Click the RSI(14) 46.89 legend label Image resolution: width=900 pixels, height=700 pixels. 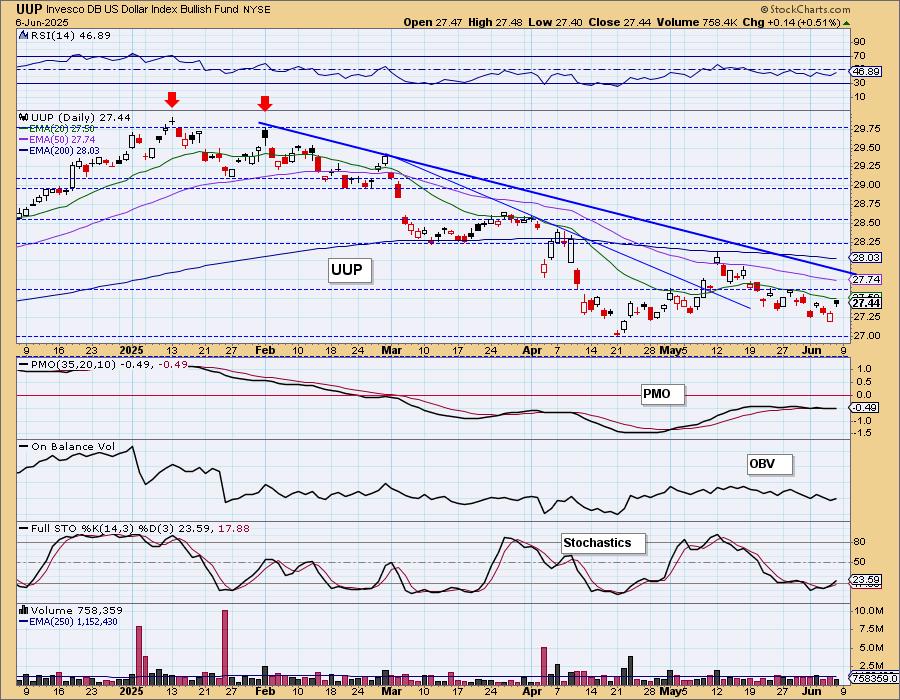tap(70, 36)
